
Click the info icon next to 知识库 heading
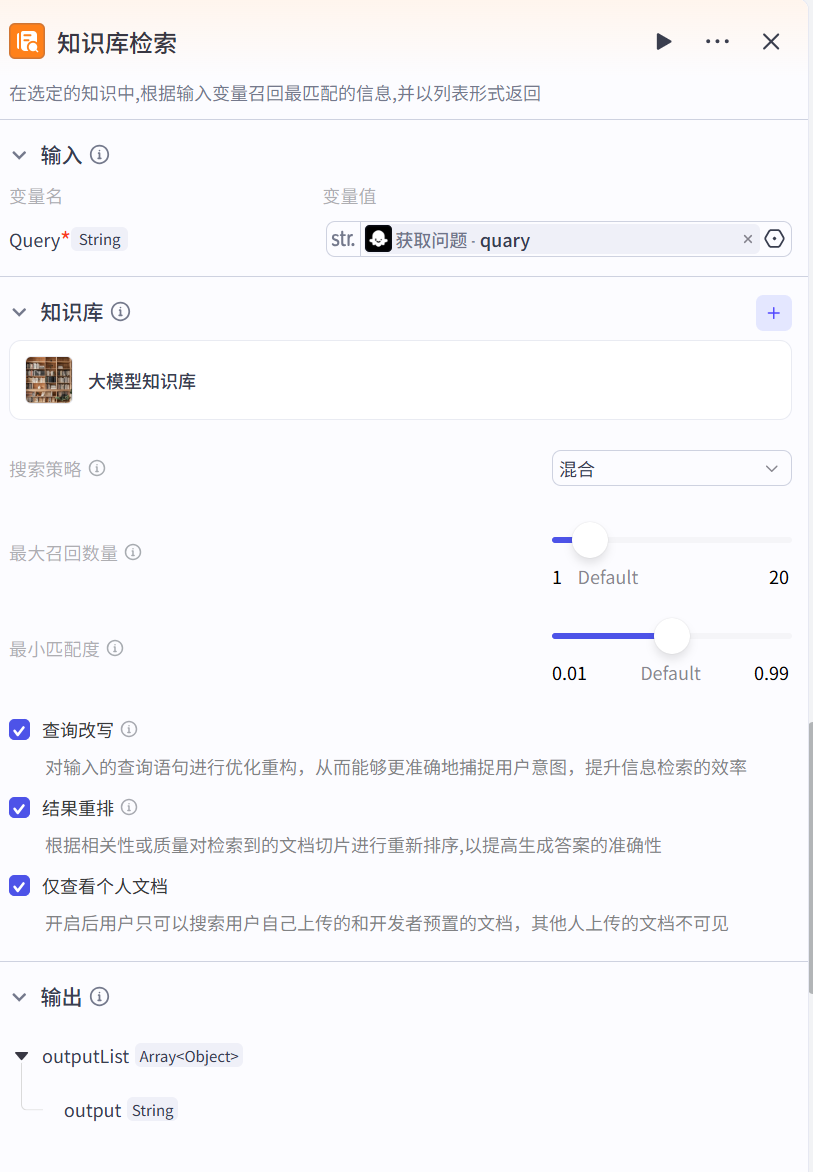click(120, 312)
